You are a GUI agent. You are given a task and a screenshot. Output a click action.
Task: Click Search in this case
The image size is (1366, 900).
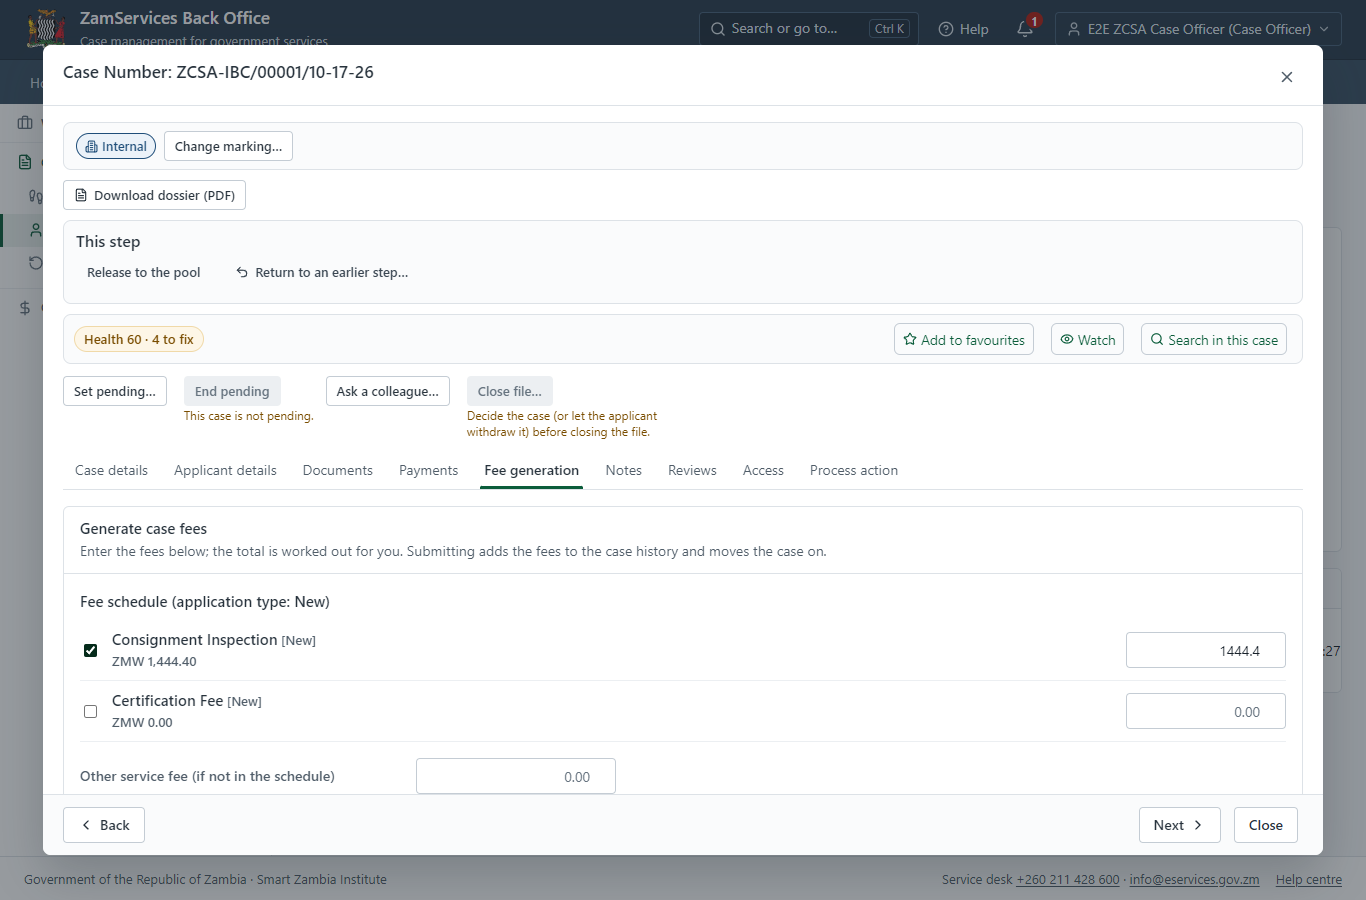1214,339
